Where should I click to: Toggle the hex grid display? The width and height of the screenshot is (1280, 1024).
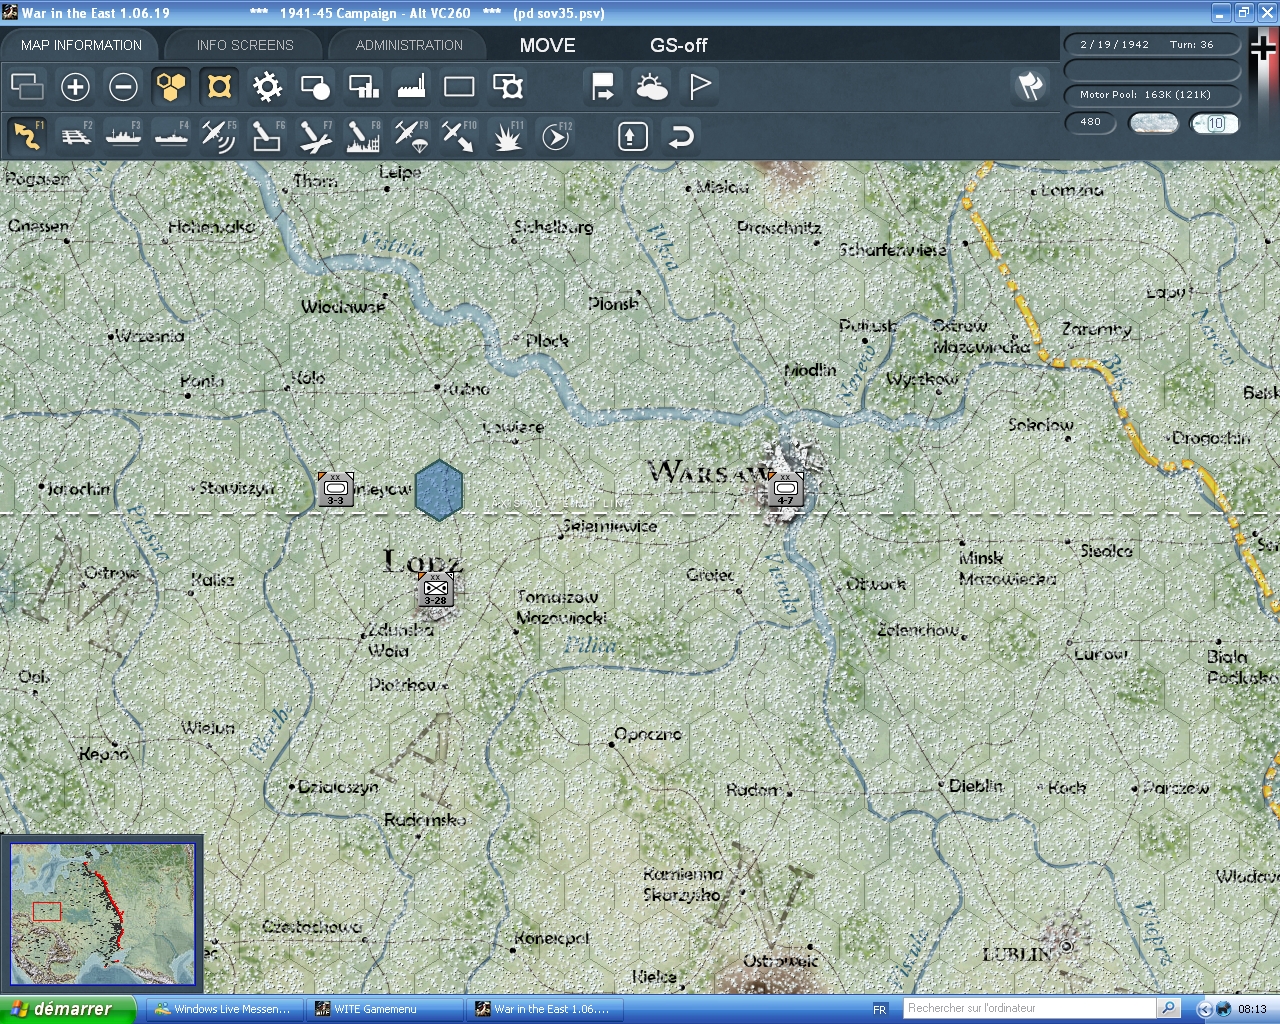pos(170,87)
